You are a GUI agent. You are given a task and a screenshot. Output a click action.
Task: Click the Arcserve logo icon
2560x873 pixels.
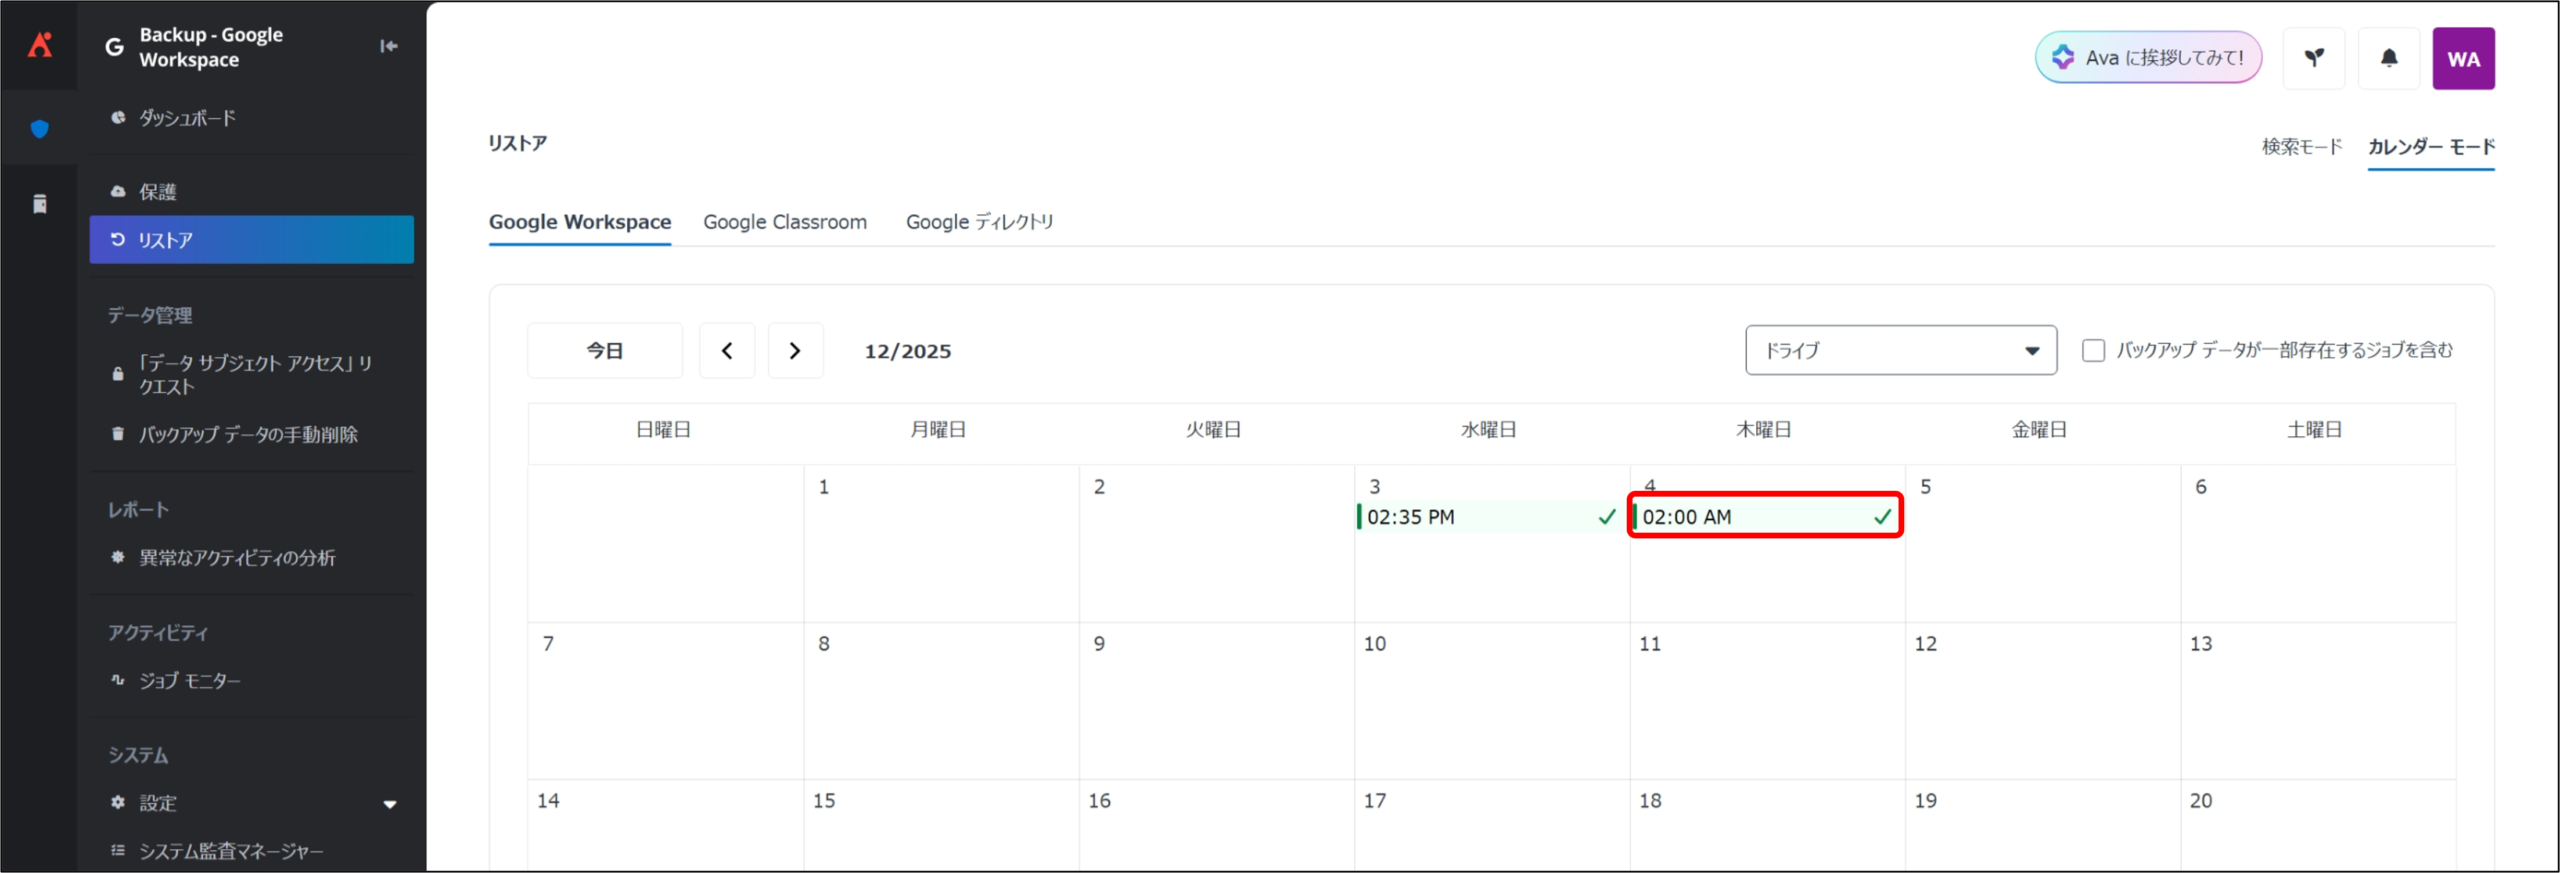pyautogui.click(x=40, y=45)
